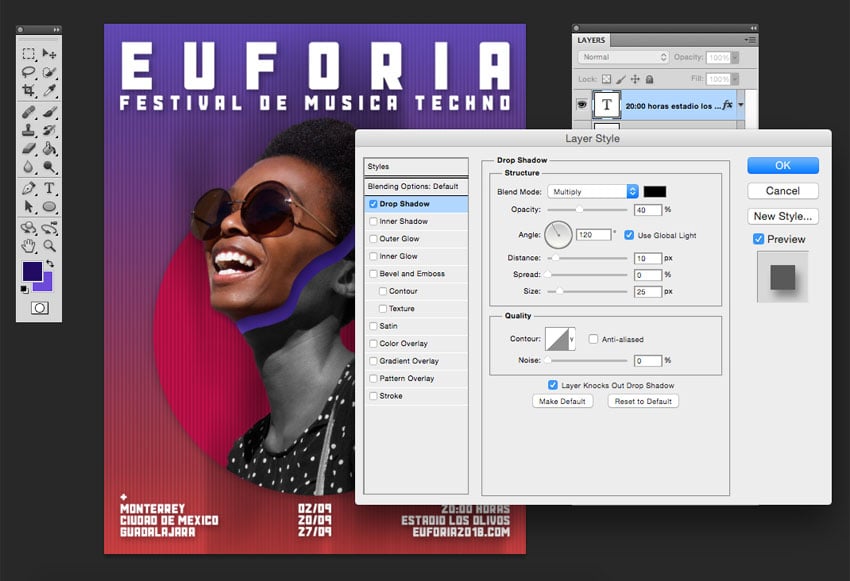
Task: Select the Ellipse shape tool
Action: pos(49,206)
